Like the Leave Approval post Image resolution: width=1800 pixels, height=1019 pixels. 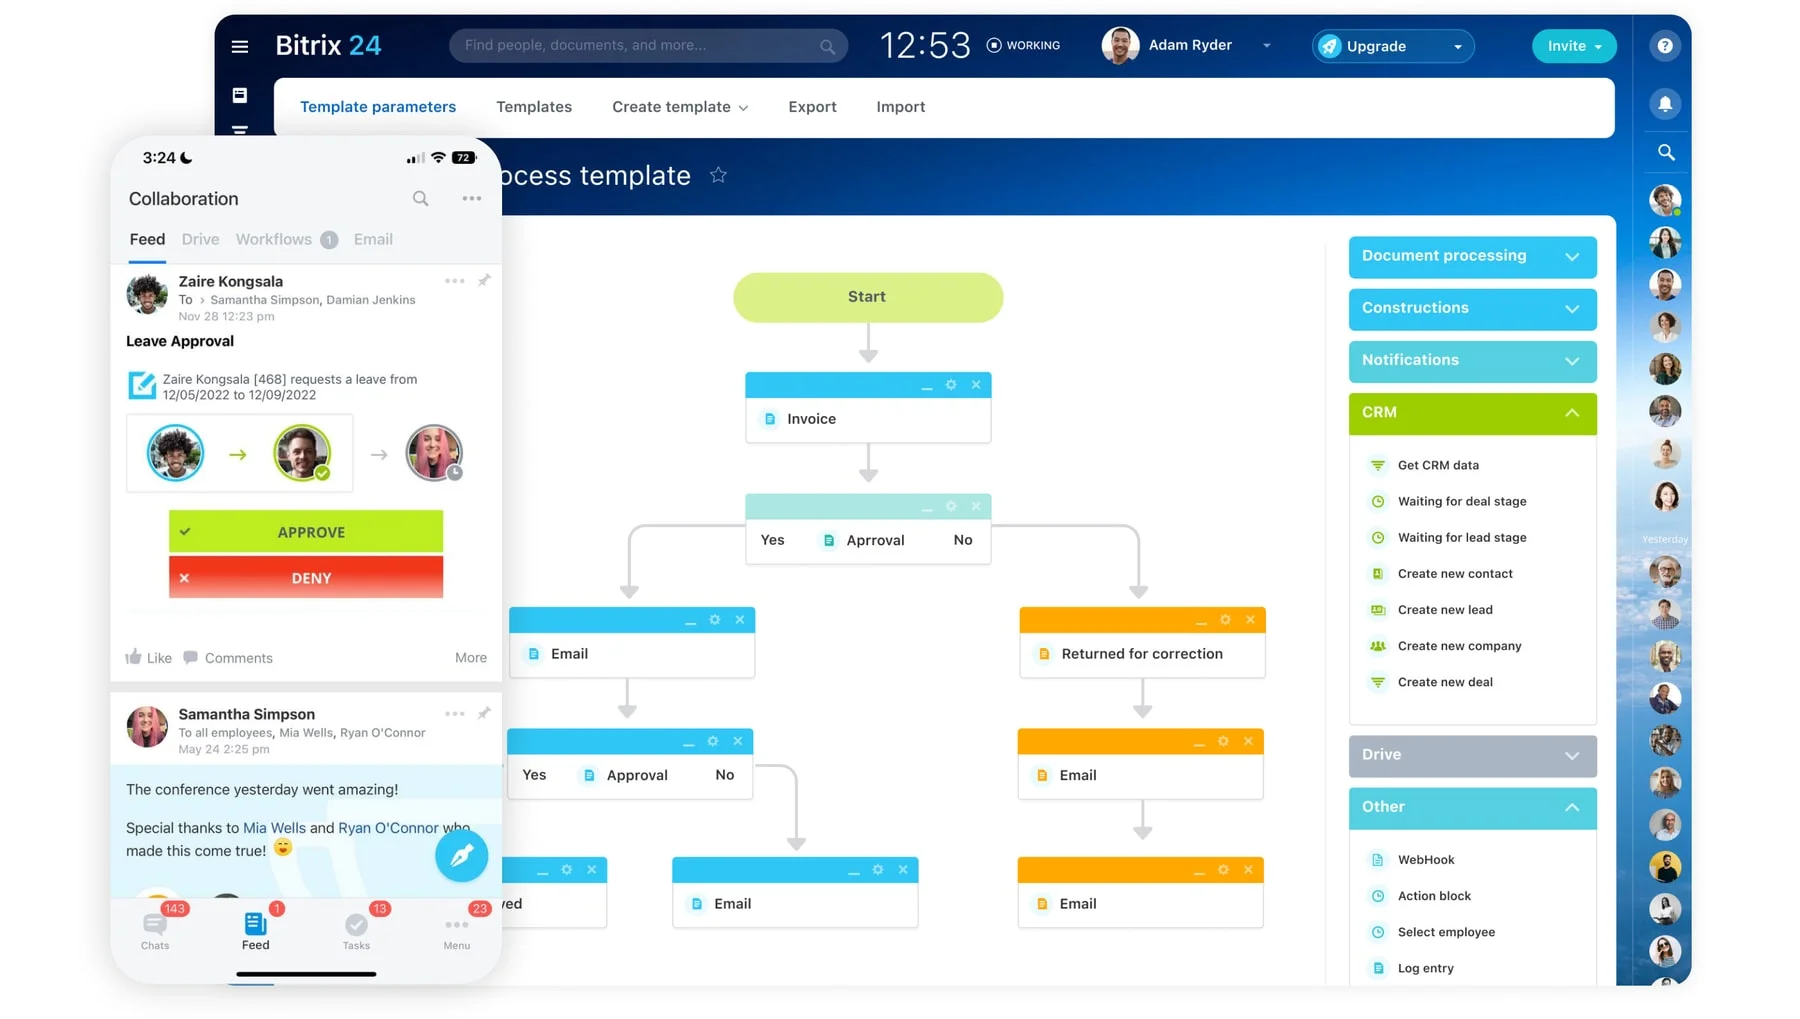(148, 658)
